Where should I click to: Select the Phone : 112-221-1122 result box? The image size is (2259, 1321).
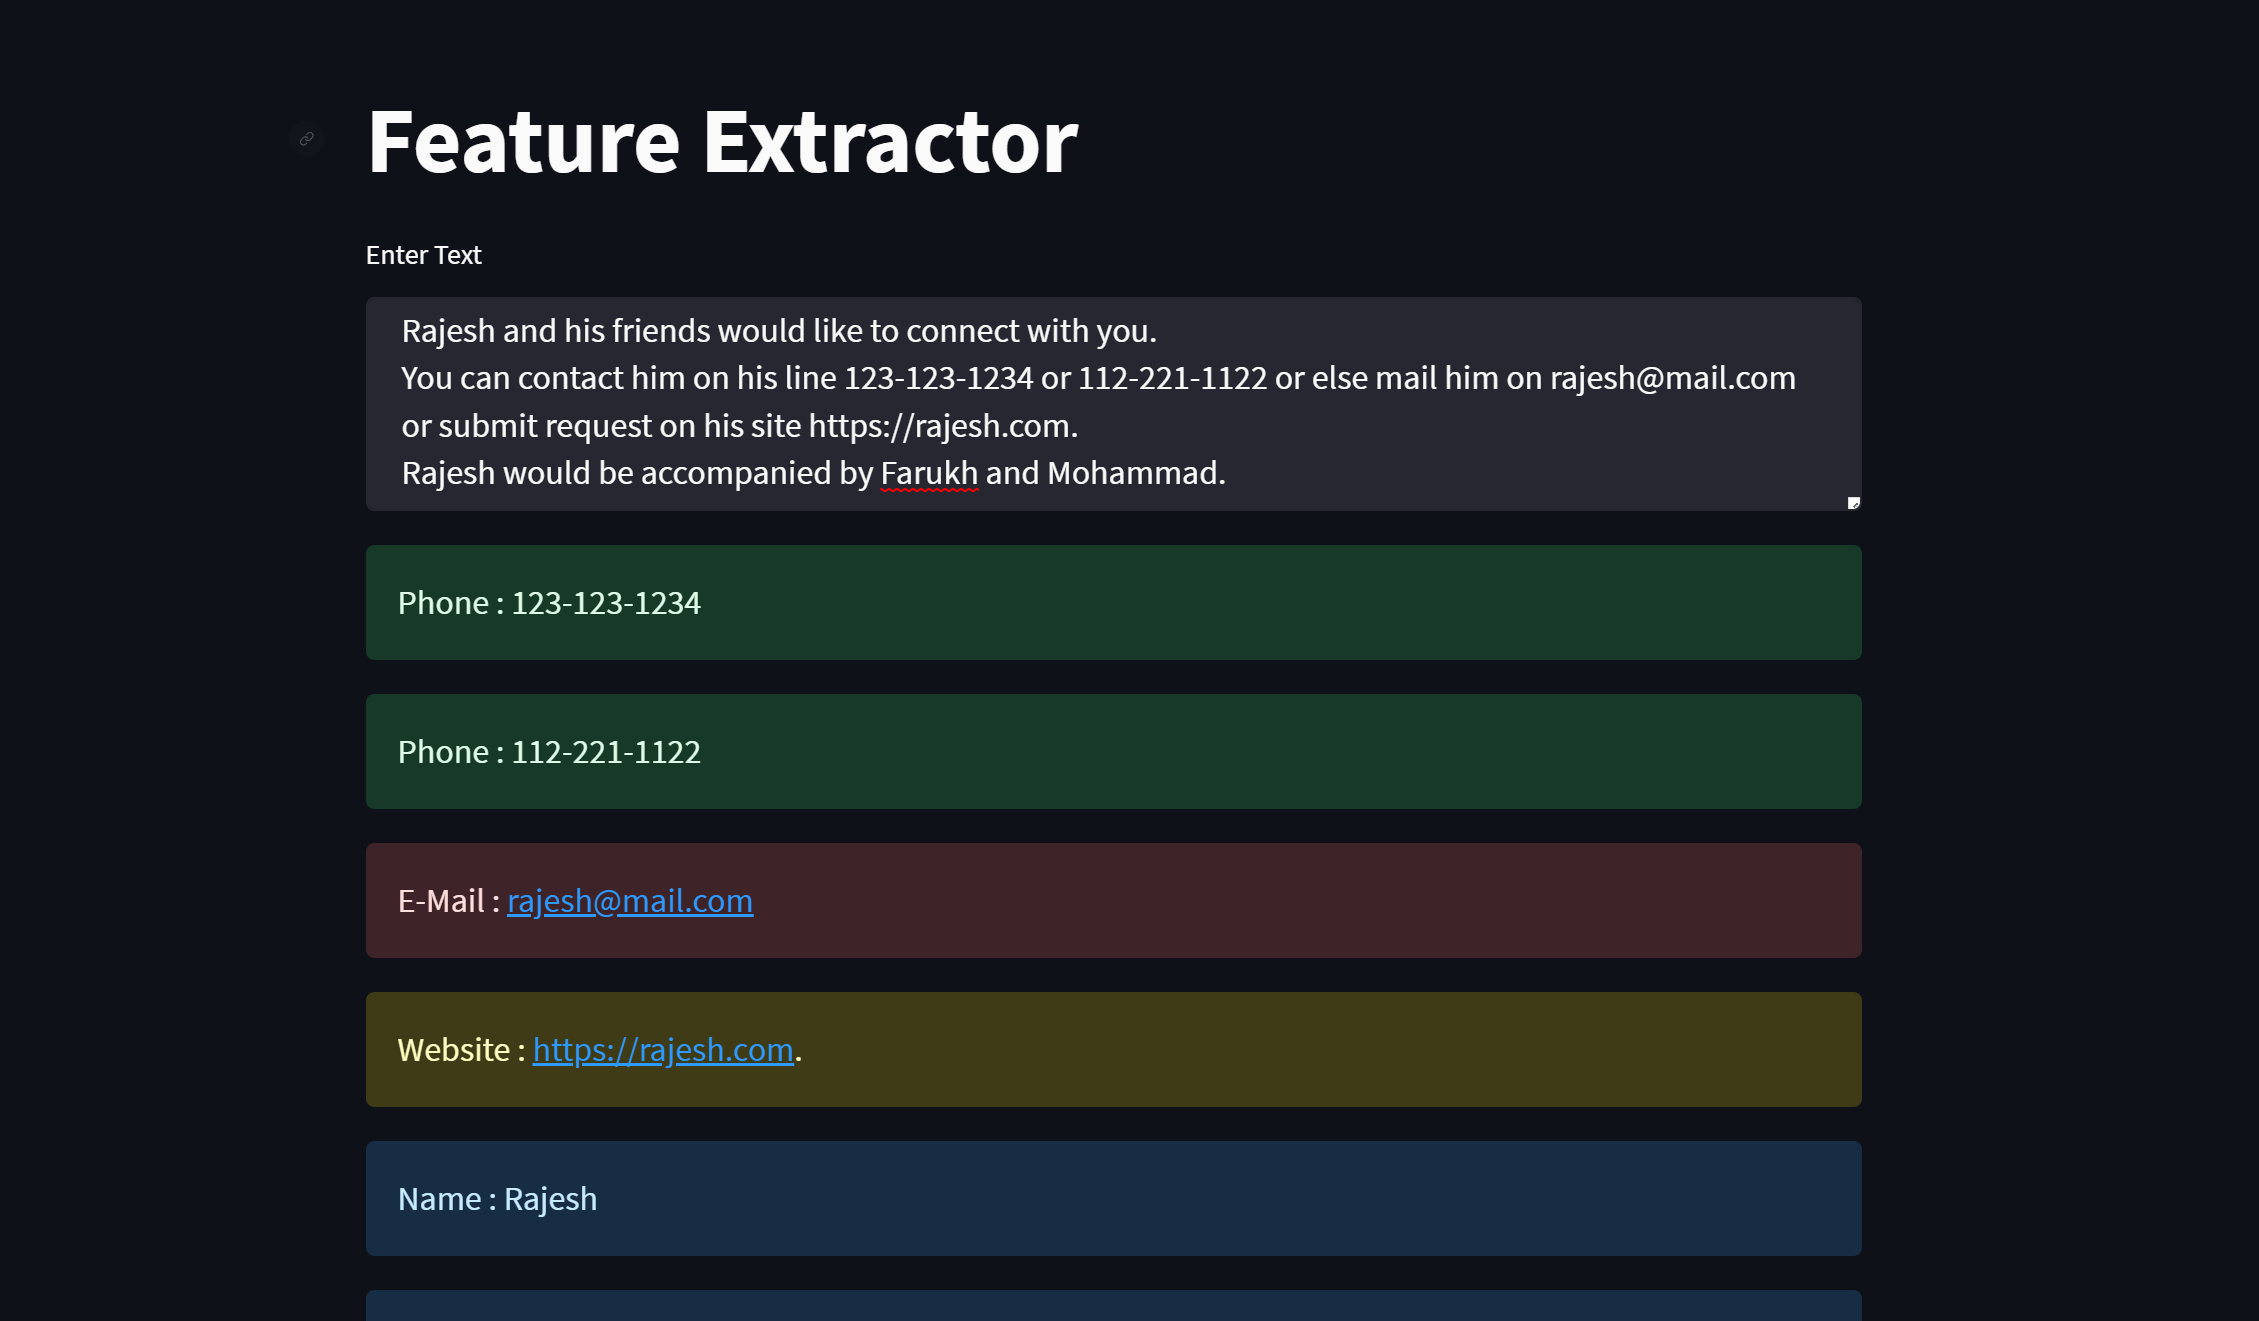pyautogui.click(x=1112, y=751)
